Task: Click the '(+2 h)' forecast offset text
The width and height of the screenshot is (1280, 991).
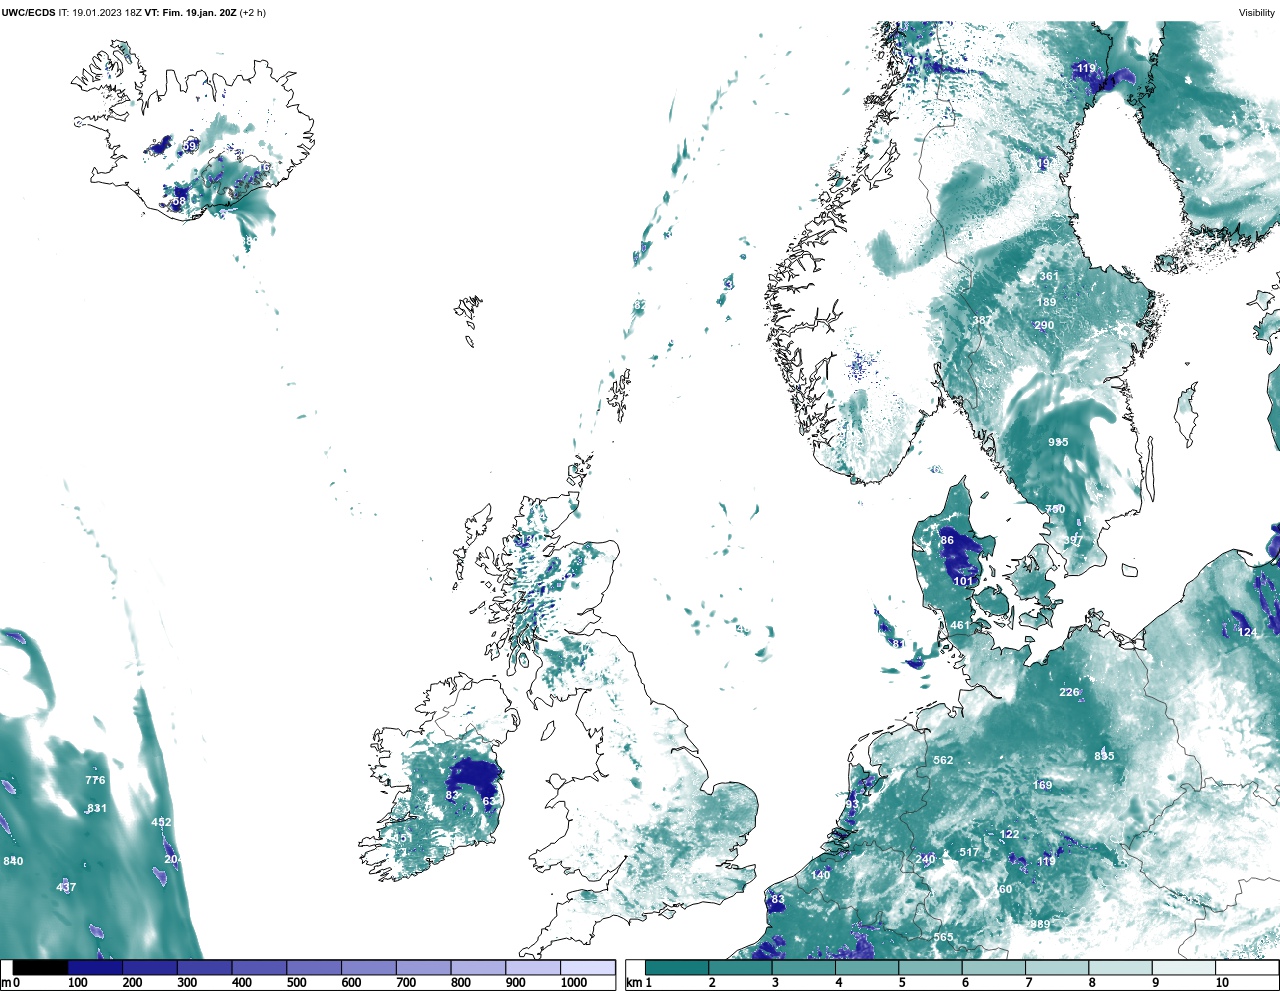Action: point(252,13)
